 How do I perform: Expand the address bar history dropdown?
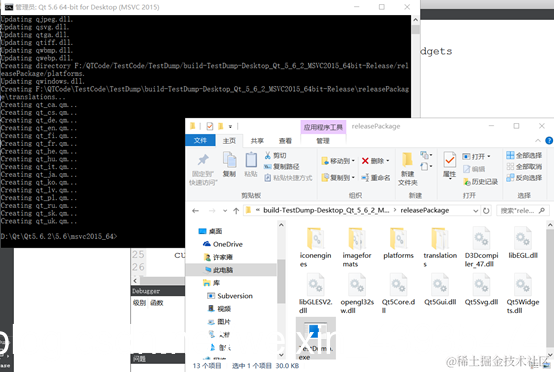476,211
